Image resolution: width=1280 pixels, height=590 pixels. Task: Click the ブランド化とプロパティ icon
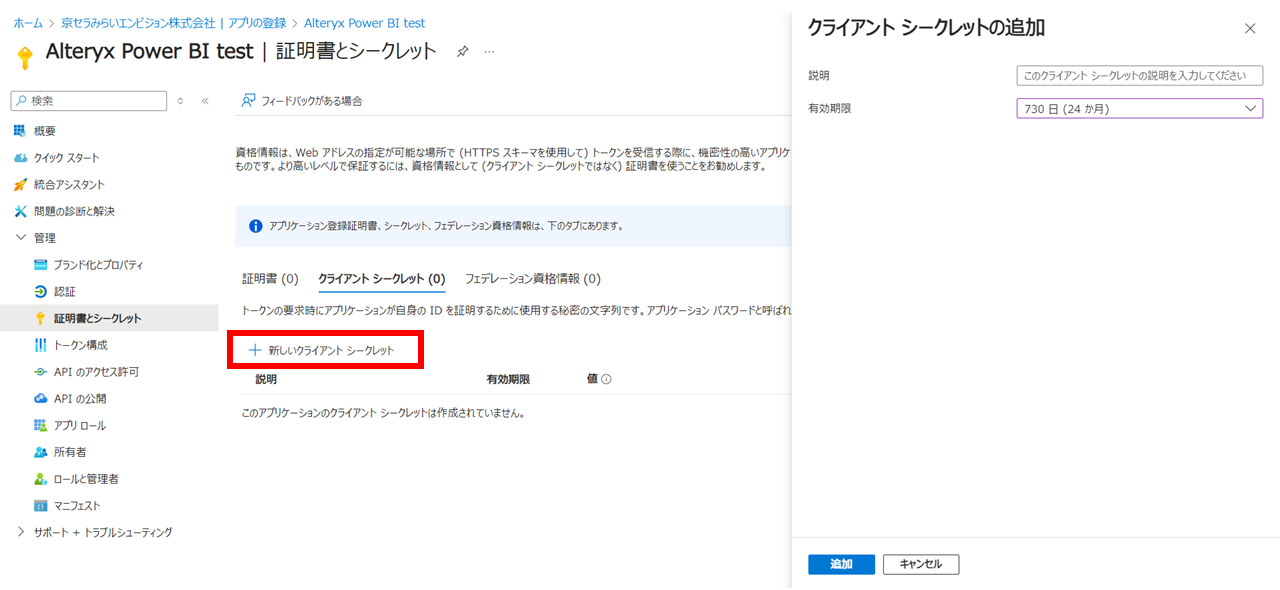click(41, 265)
